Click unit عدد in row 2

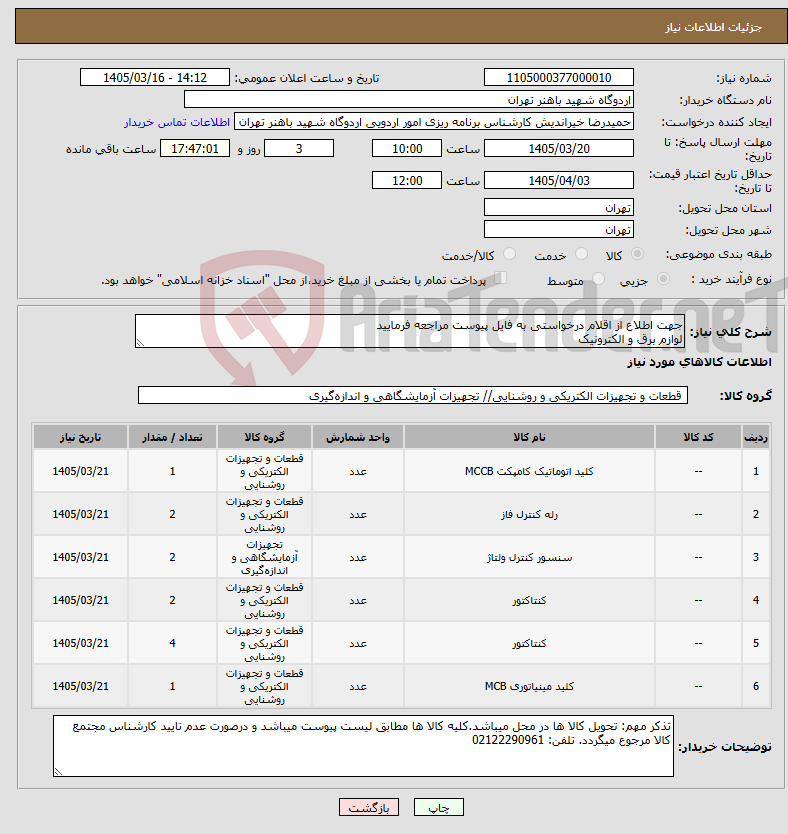coord(358,514)
